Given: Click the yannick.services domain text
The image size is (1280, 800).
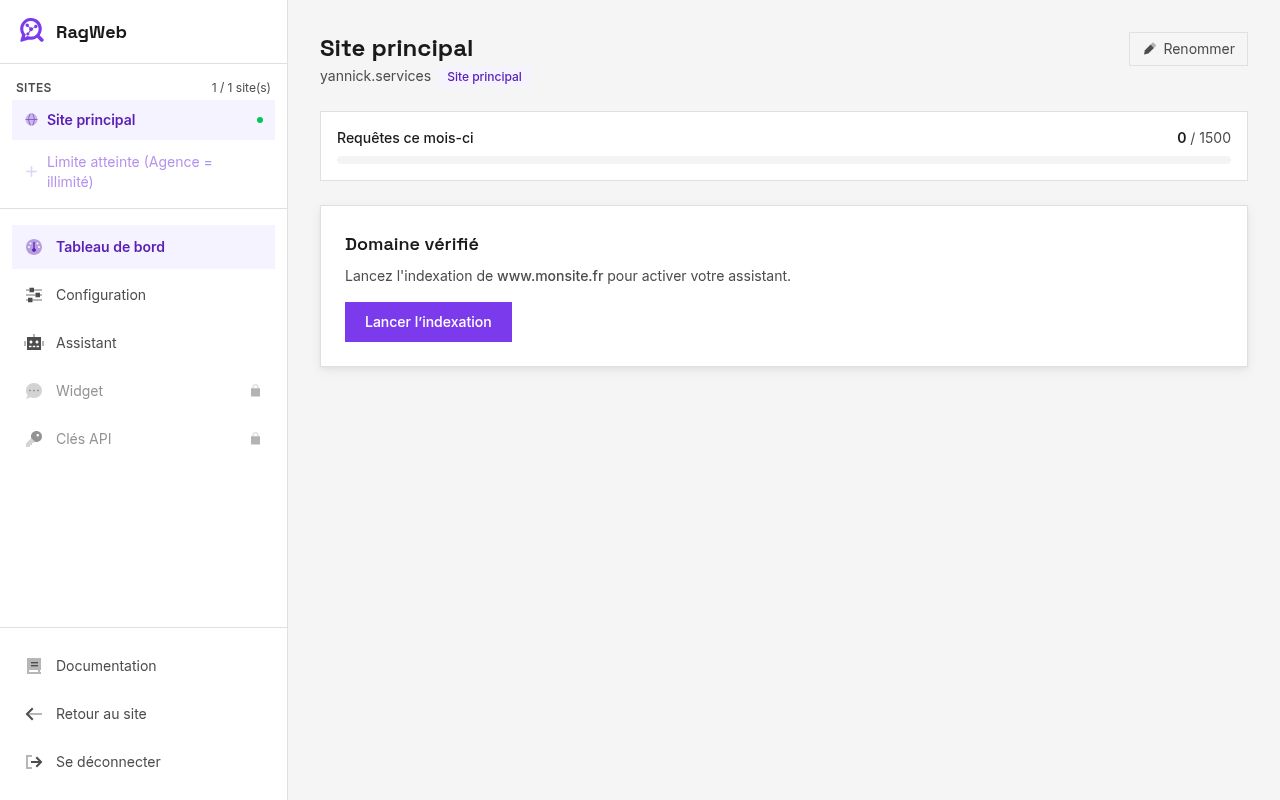Looking at the screenshot, I should pyautogui.click(x=375, y=76).
